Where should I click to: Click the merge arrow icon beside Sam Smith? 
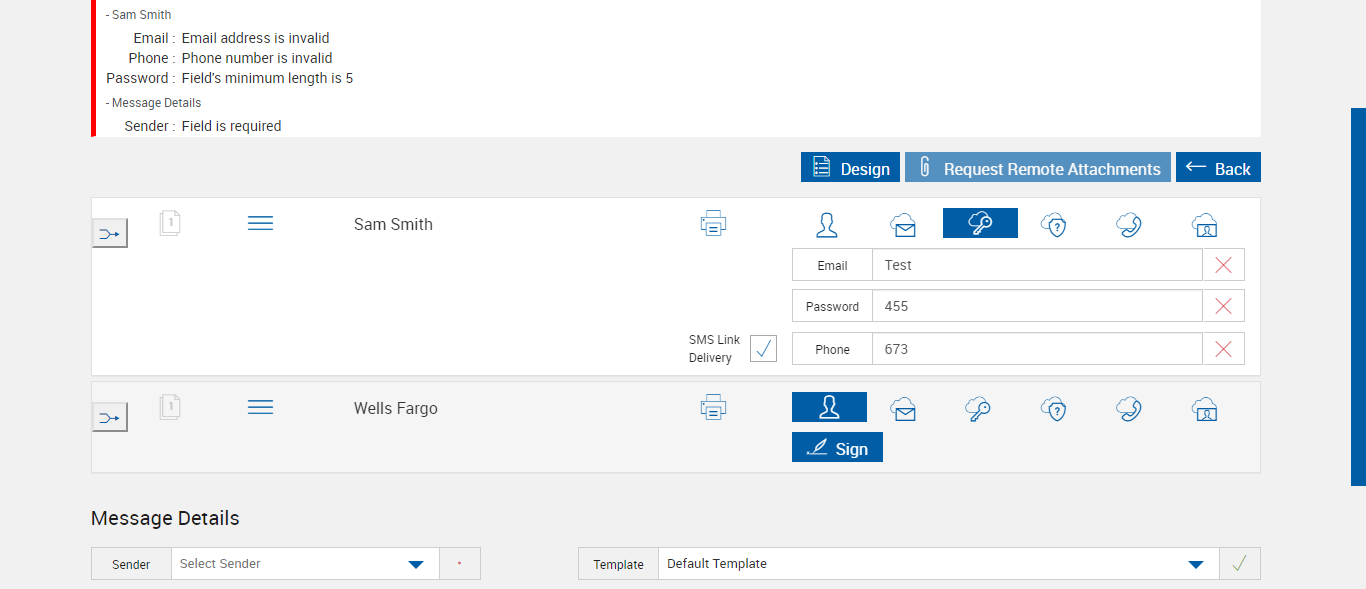click(110, 233)
